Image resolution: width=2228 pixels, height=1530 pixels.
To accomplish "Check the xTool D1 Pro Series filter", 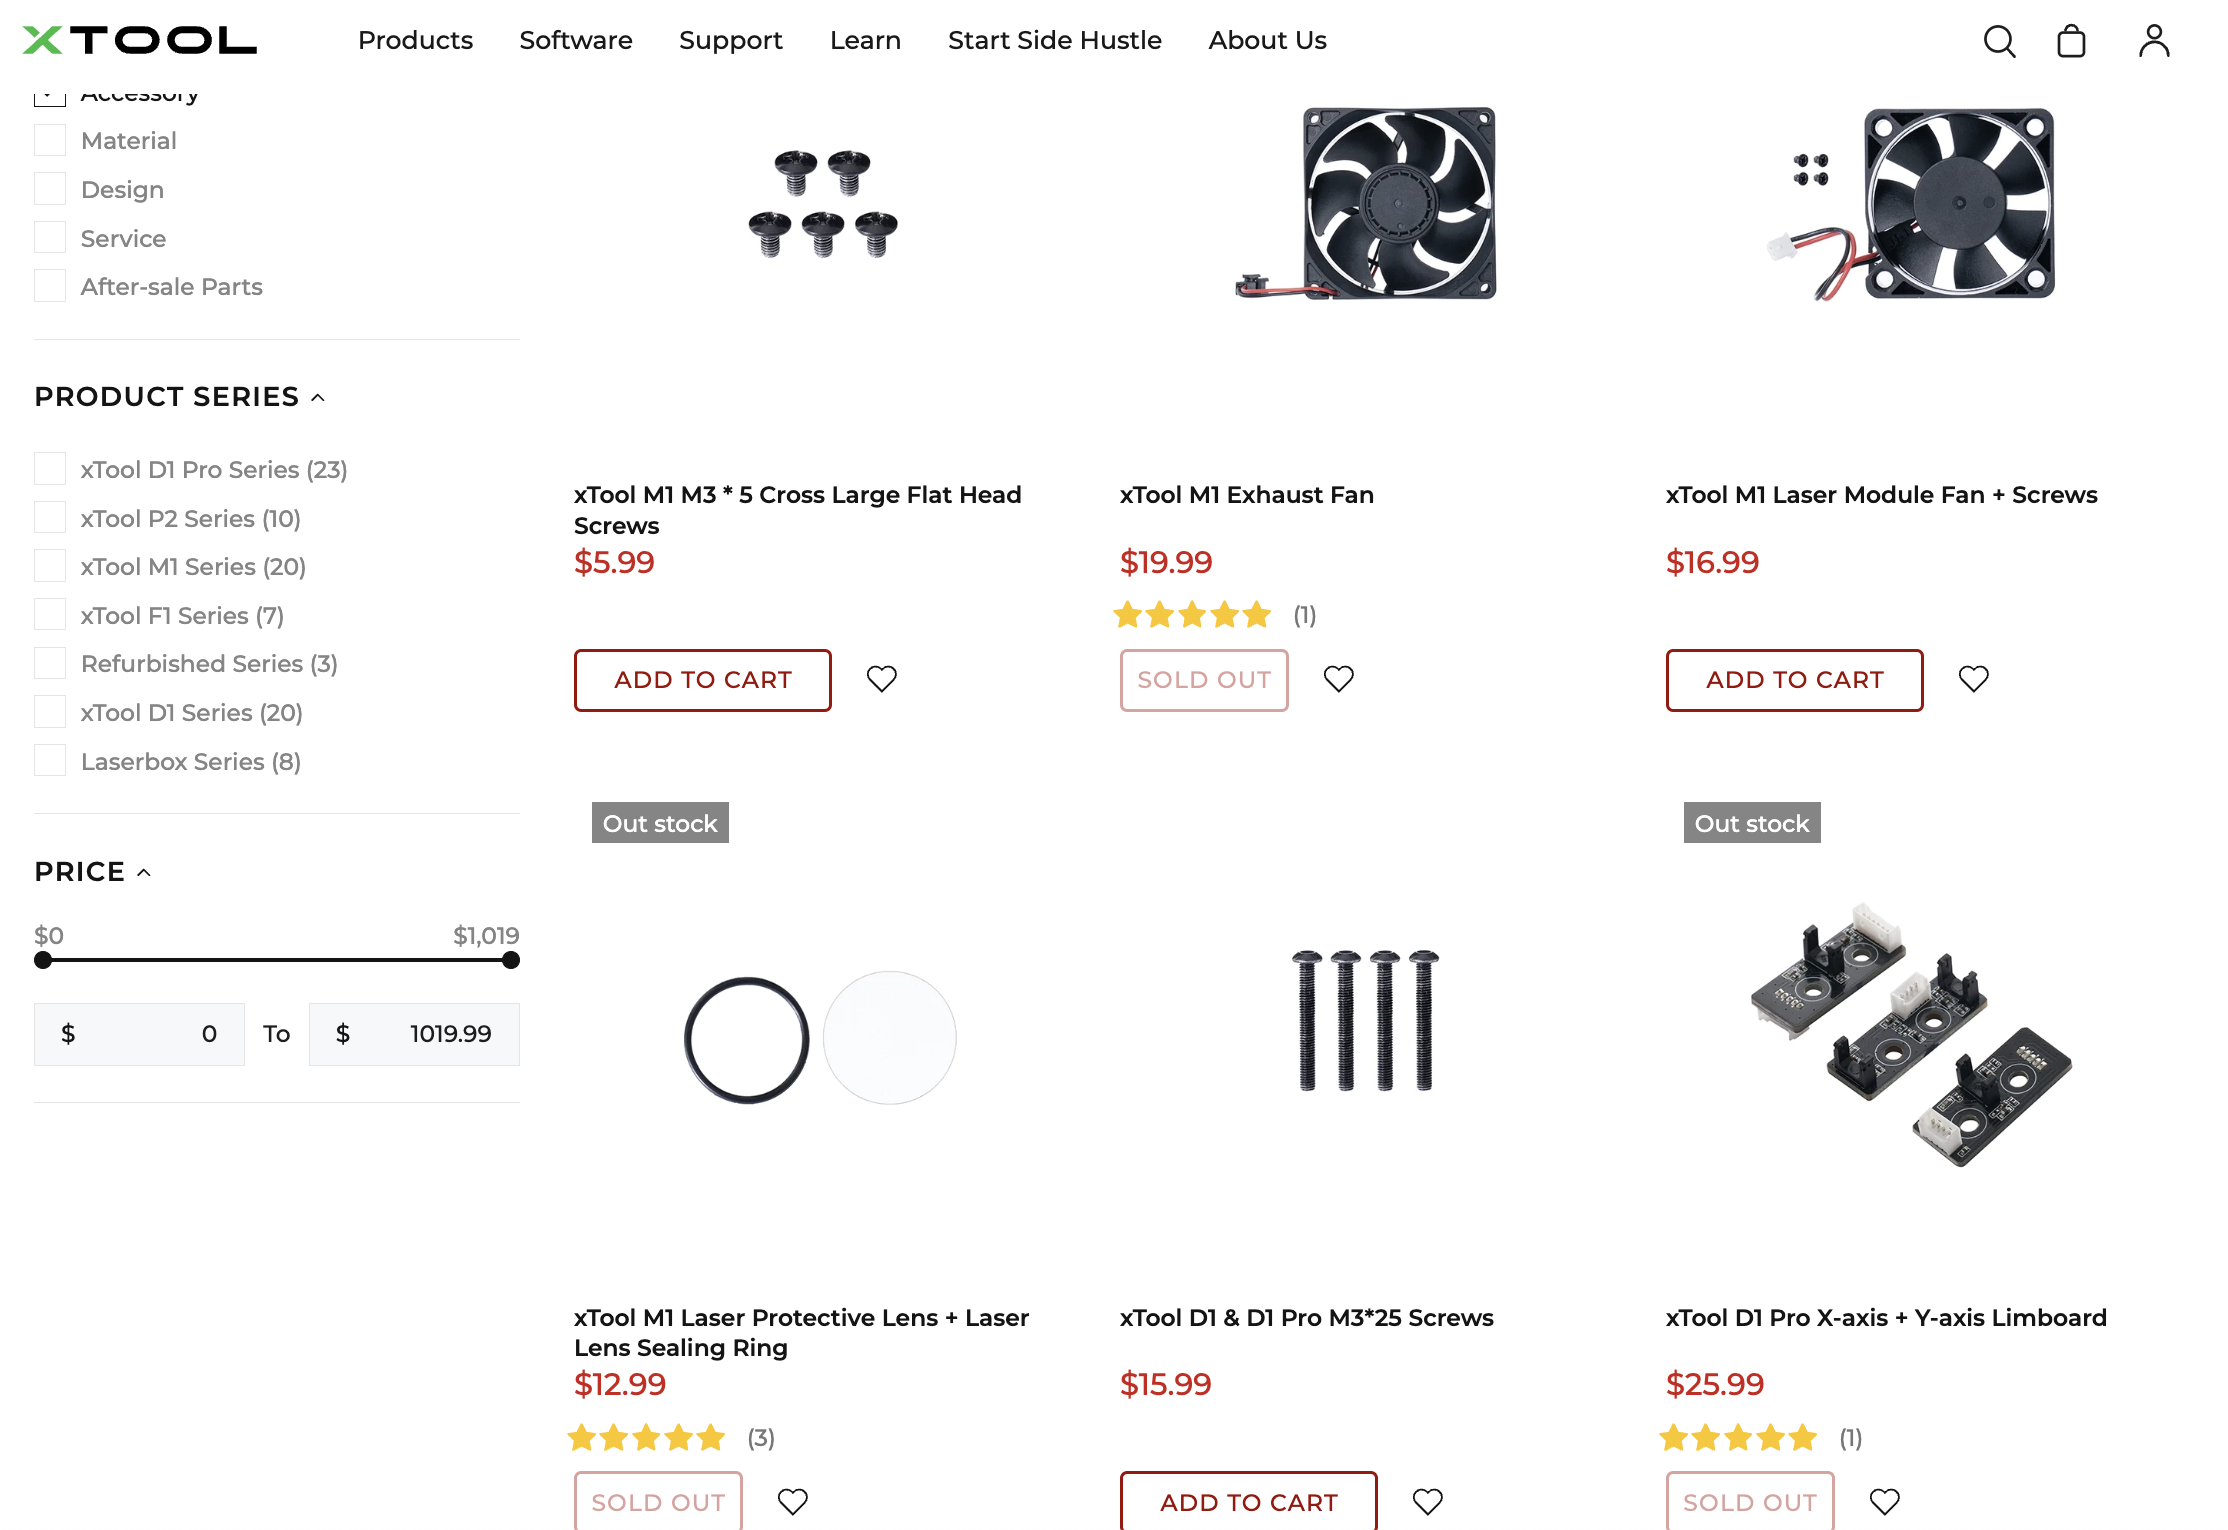I will coord(50,467).
